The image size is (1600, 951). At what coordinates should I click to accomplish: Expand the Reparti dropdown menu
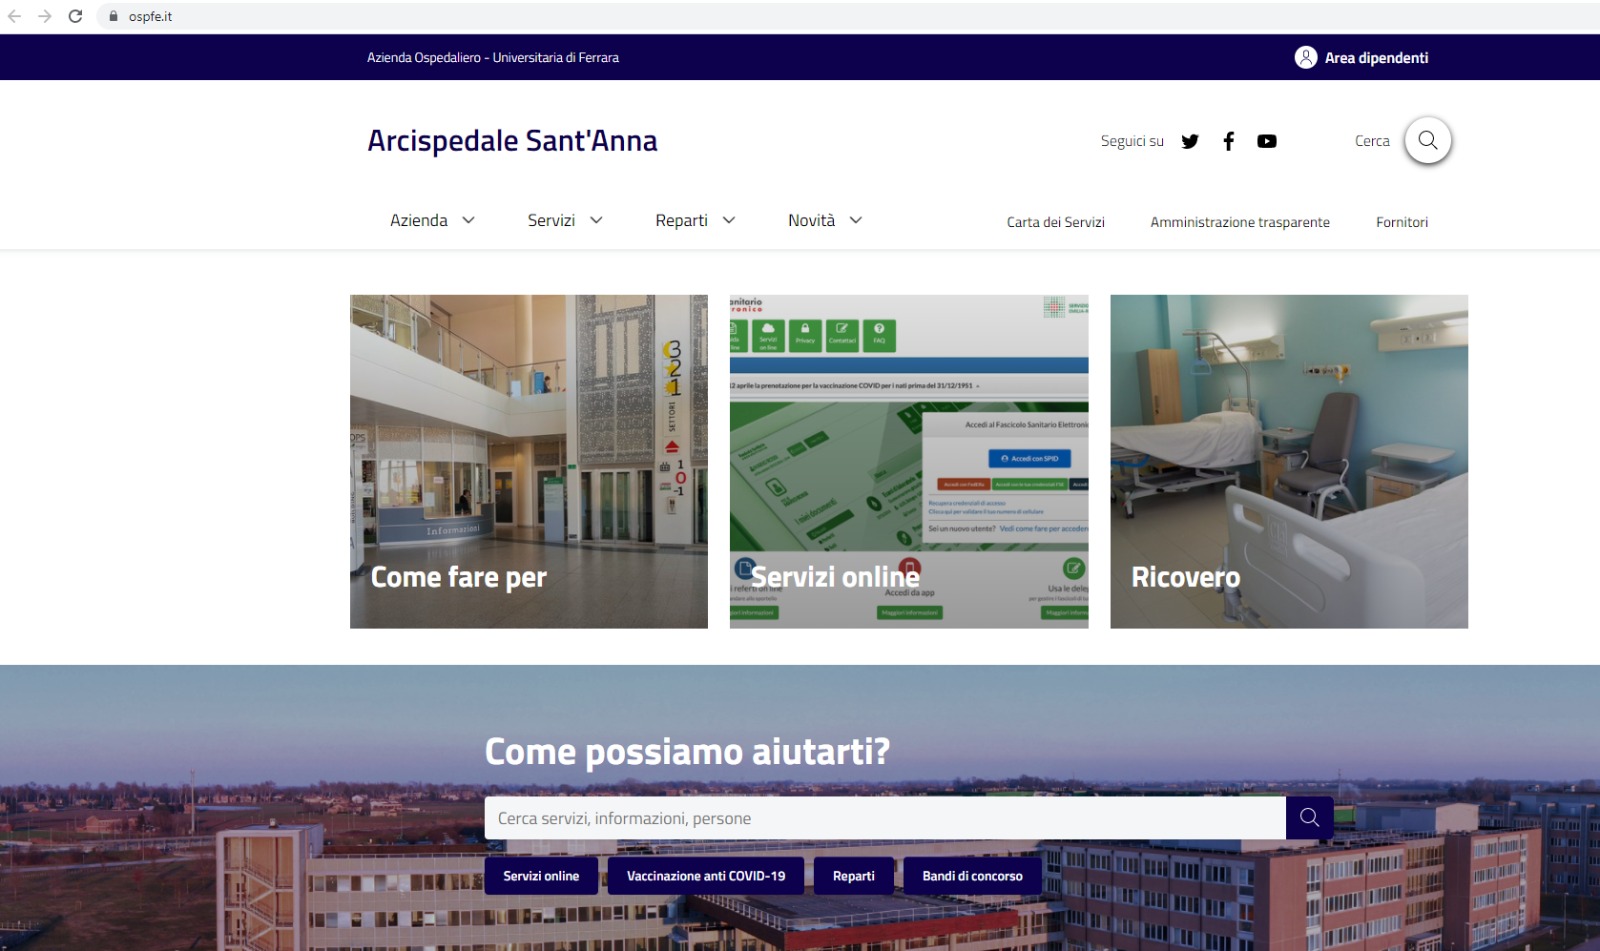[695, 220]
